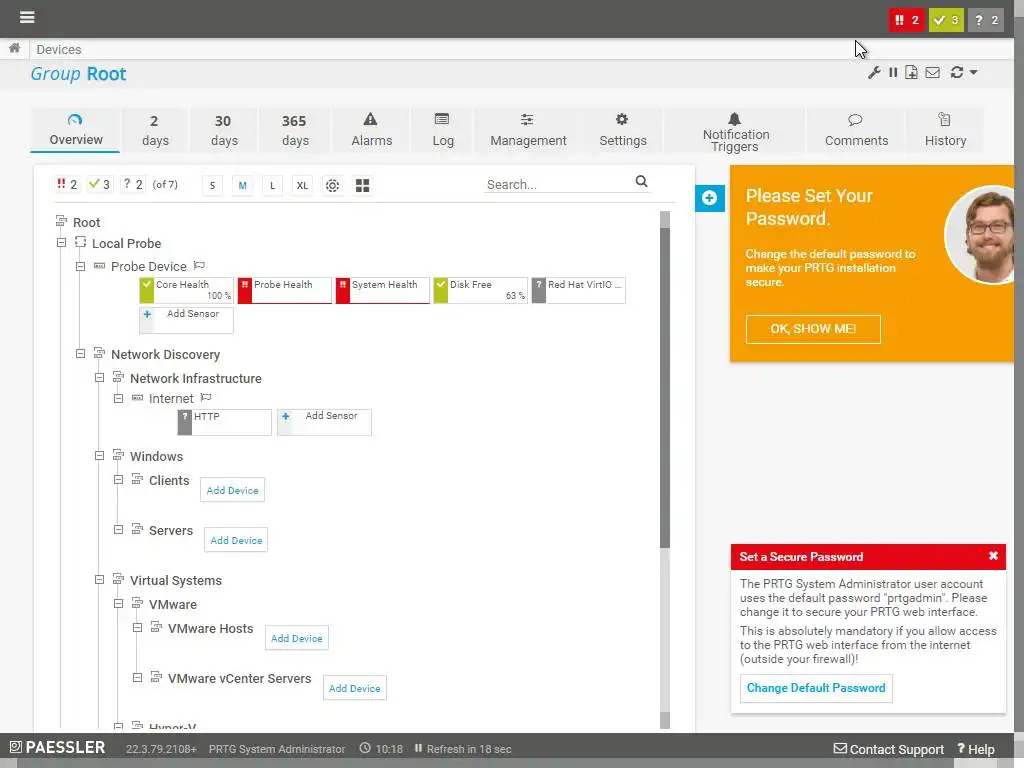Switch to sunburst view icon

point(332,185)
